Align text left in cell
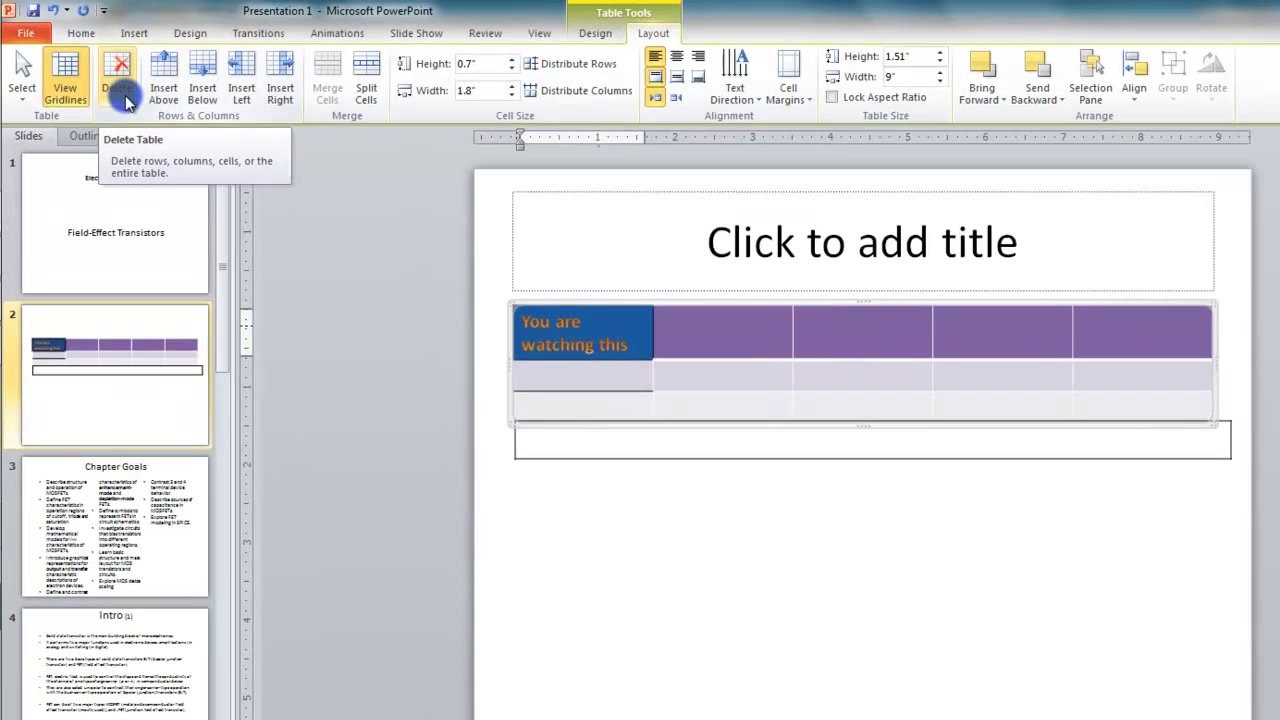 pyautogui.click(x=655, y=57)
